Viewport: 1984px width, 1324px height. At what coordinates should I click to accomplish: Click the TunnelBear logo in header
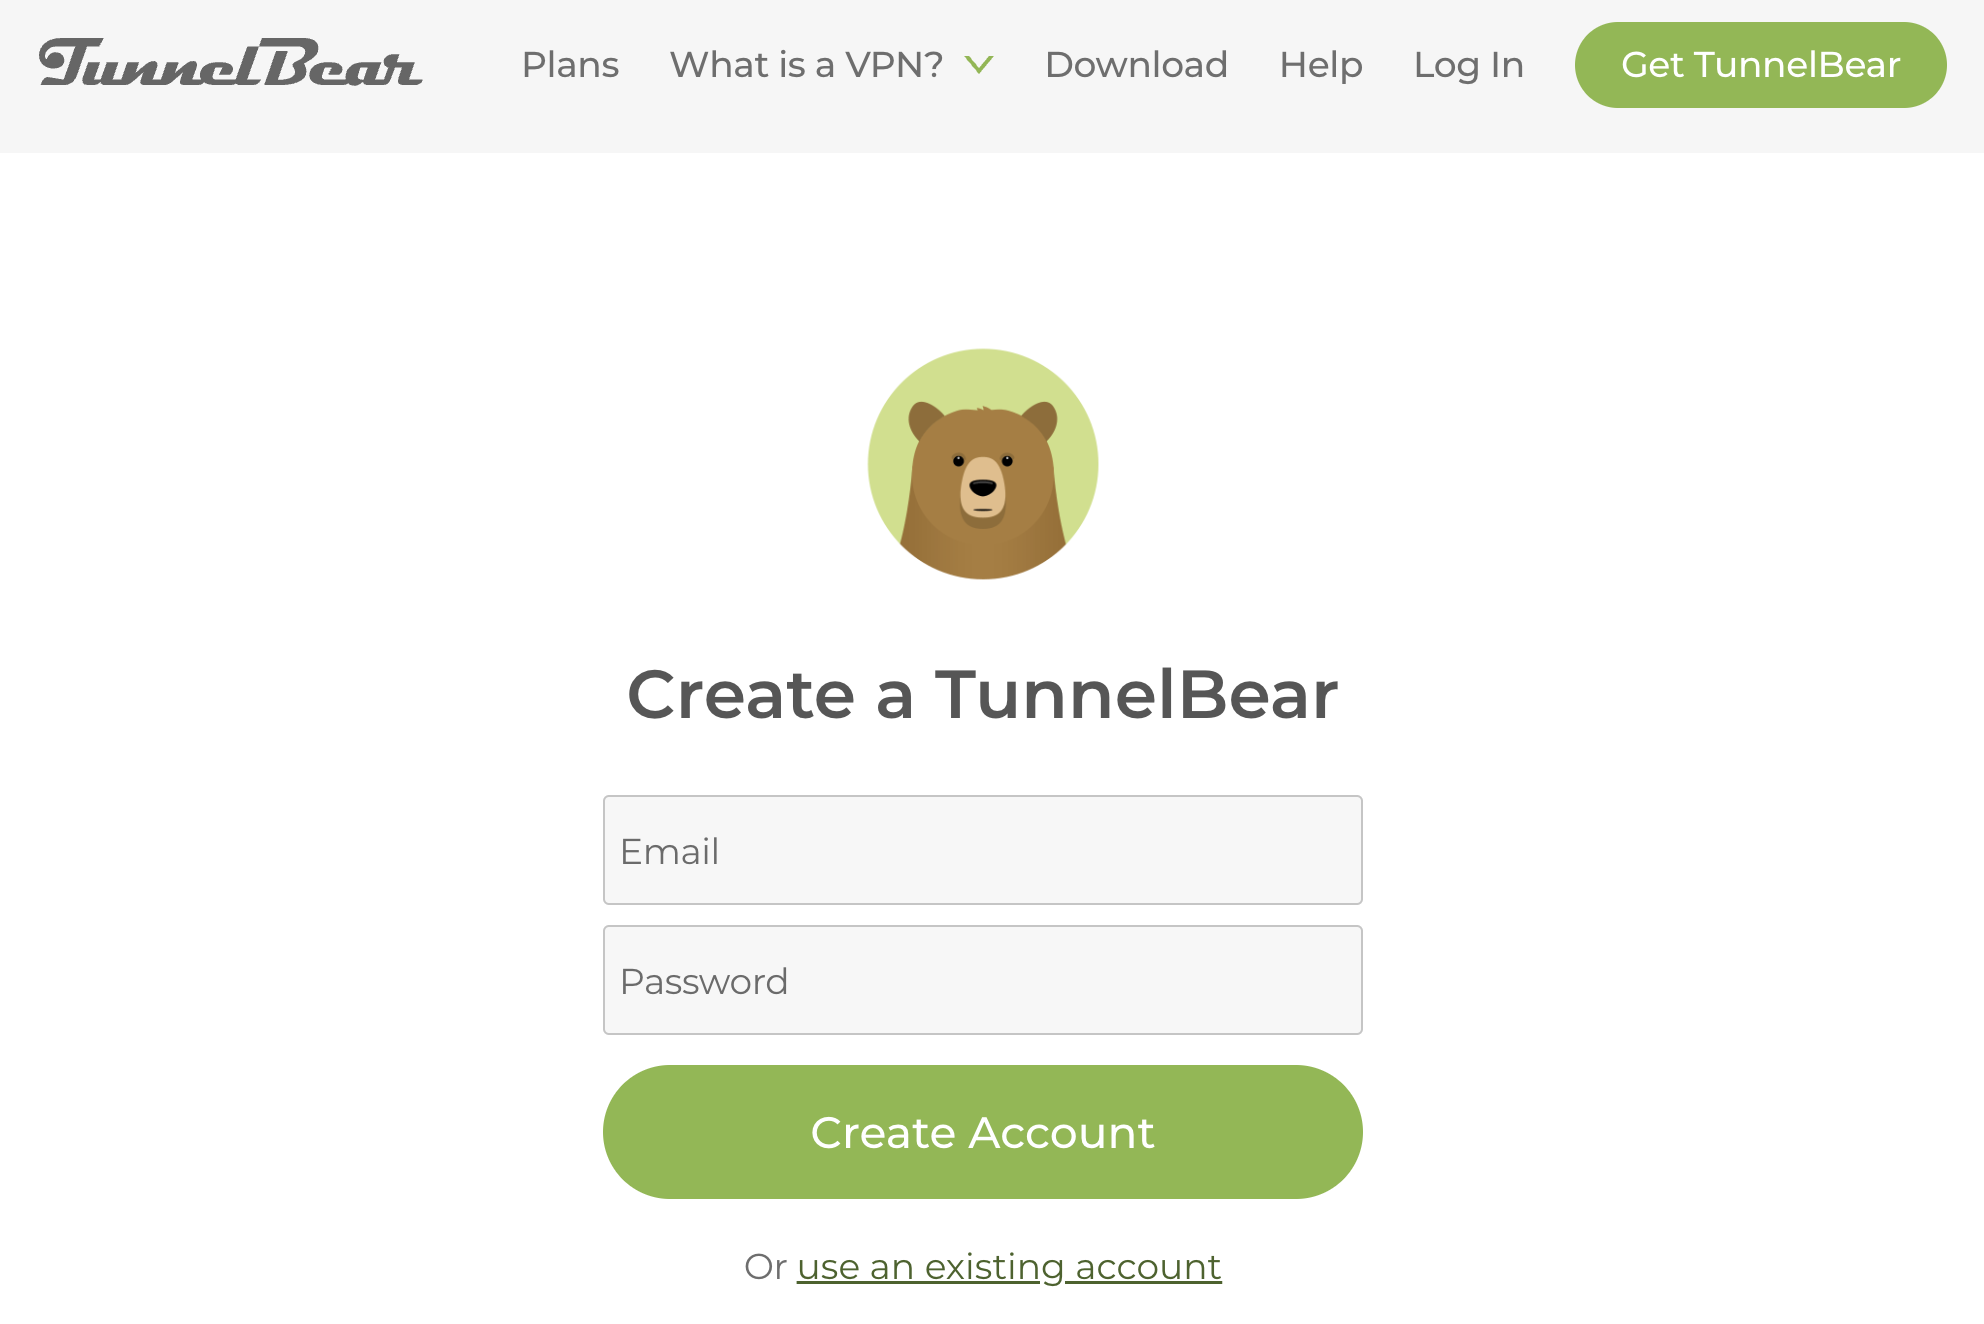coord(228,62)
